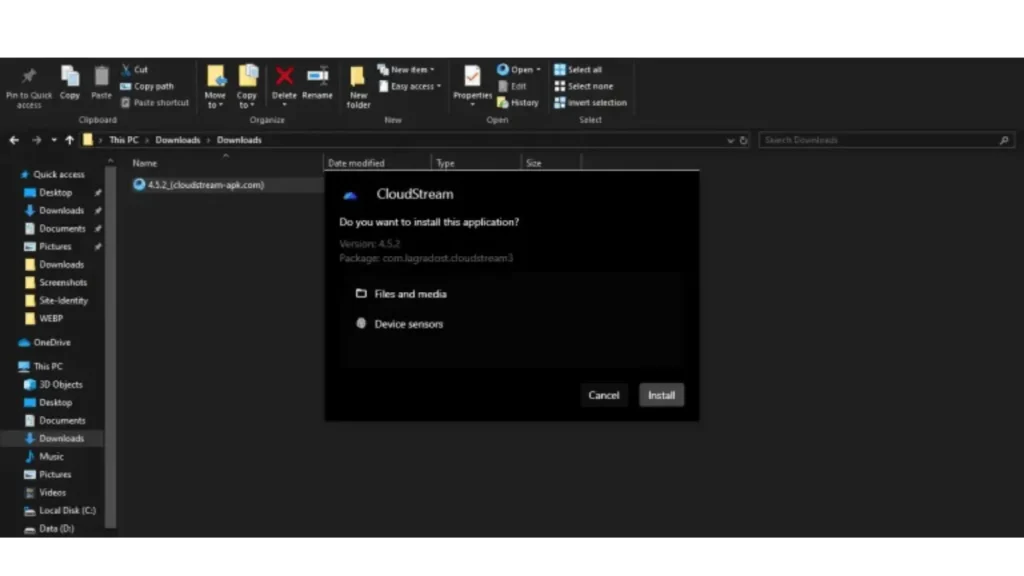Select OneDrive in navigation pane

pos(44,342)
